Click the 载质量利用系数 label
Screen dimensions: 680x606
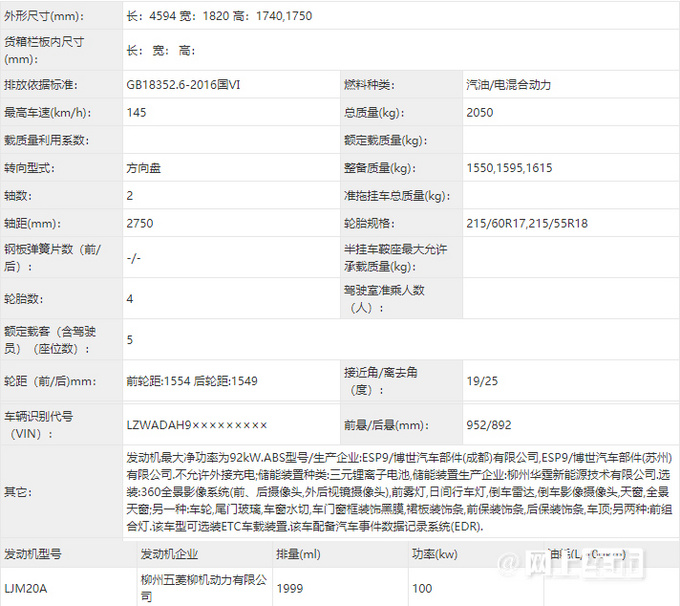pos(46,140)
